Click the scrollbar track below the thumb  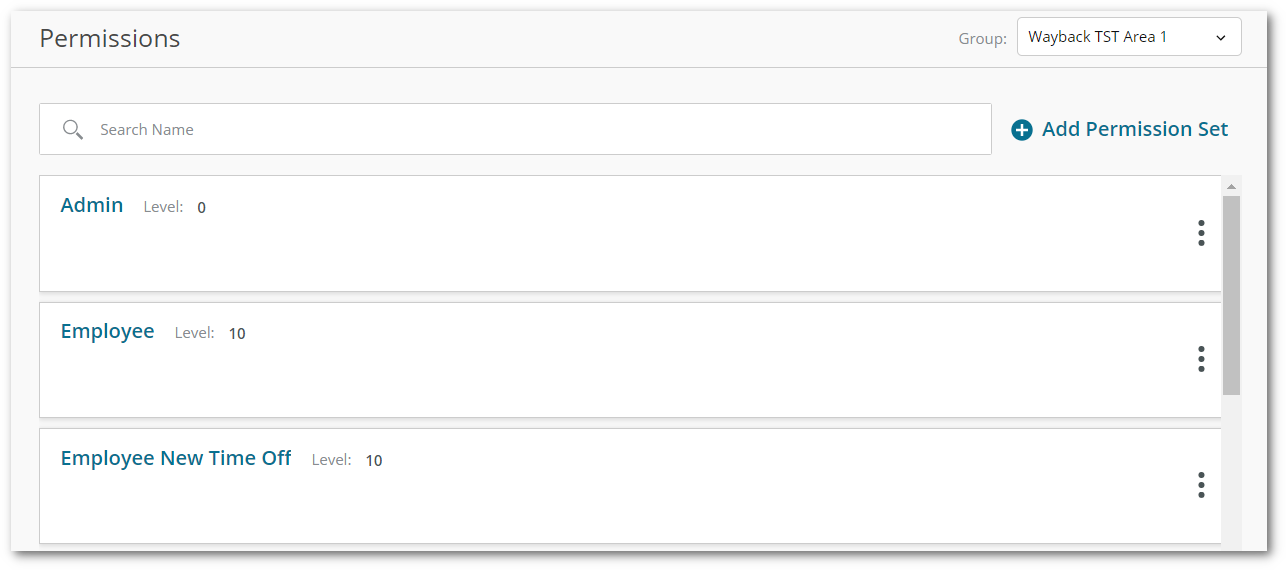(x=1231, y=470)
